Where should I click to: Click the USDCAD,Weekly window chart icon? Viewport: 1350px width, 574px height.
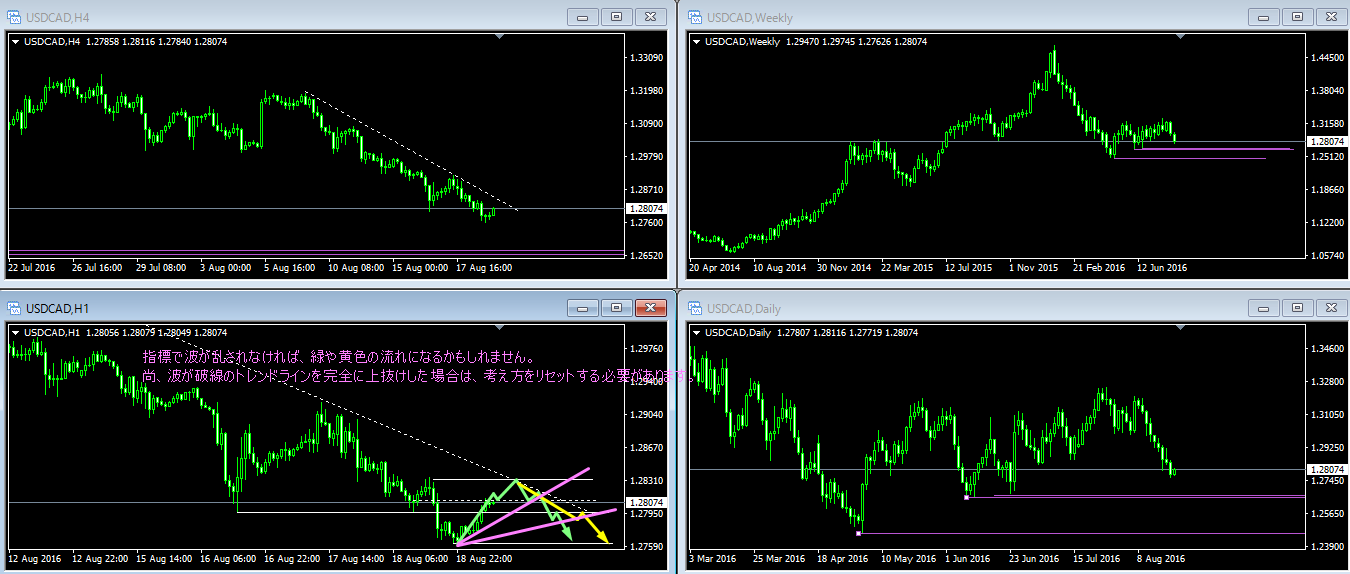click(694, 17)
